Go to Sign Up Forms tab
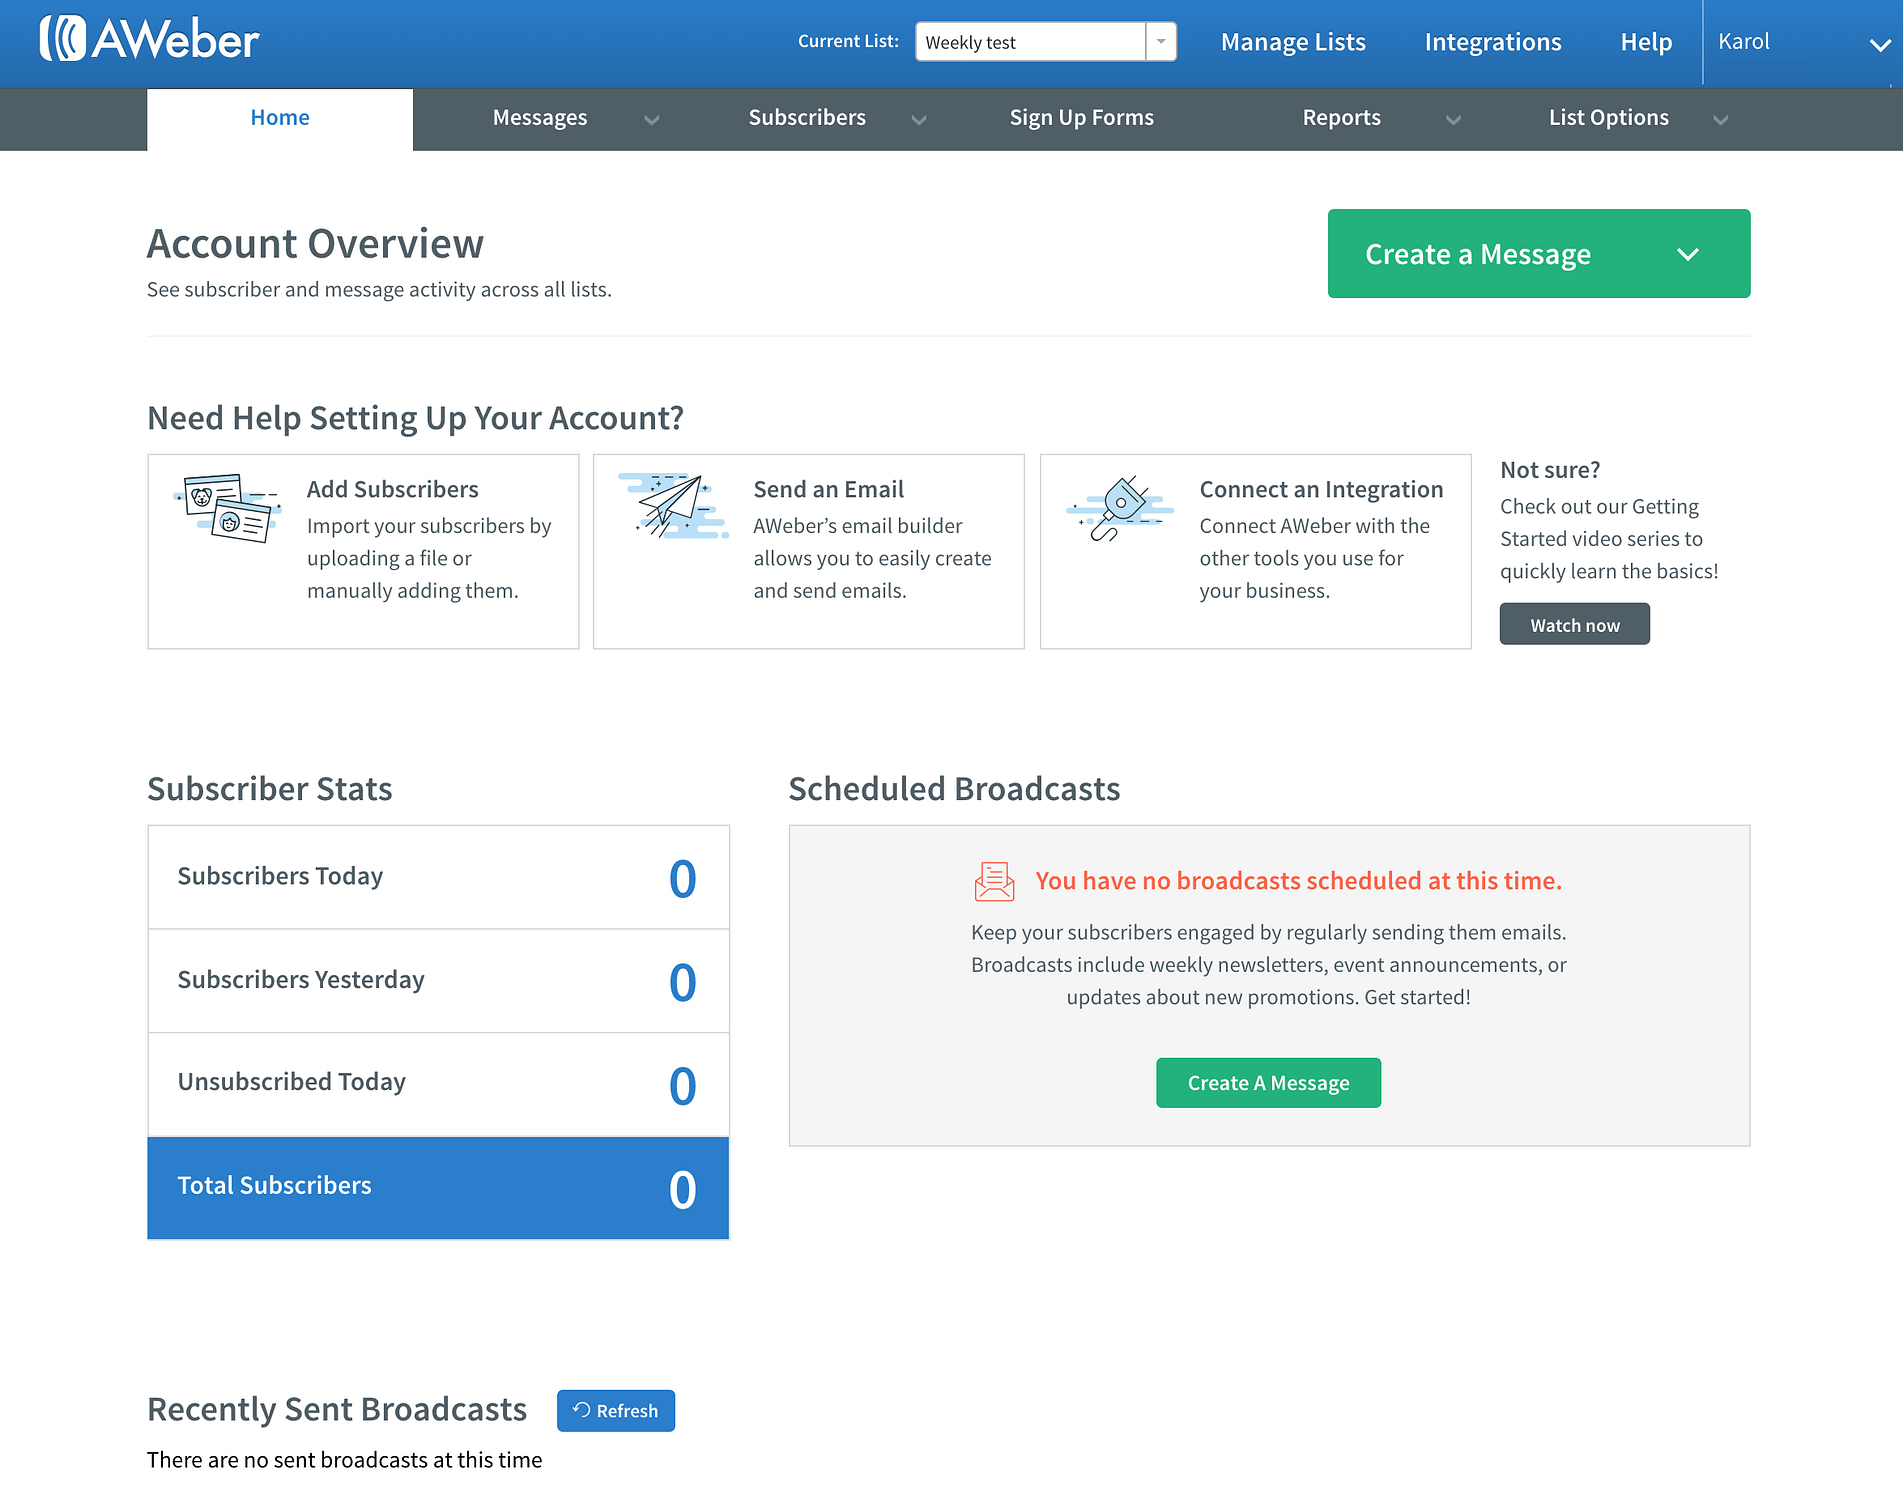 pos(1081,118)
